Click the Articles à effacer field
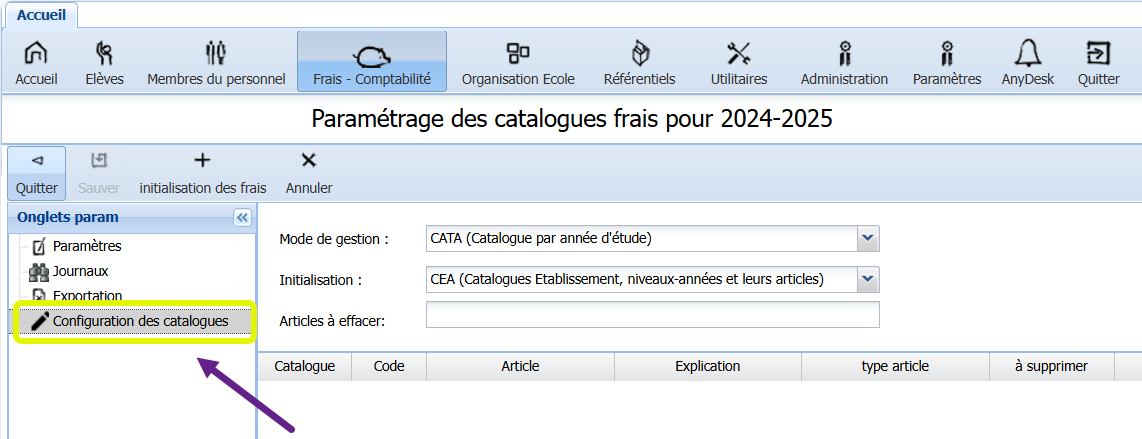1142x439 pixels. 652,315
